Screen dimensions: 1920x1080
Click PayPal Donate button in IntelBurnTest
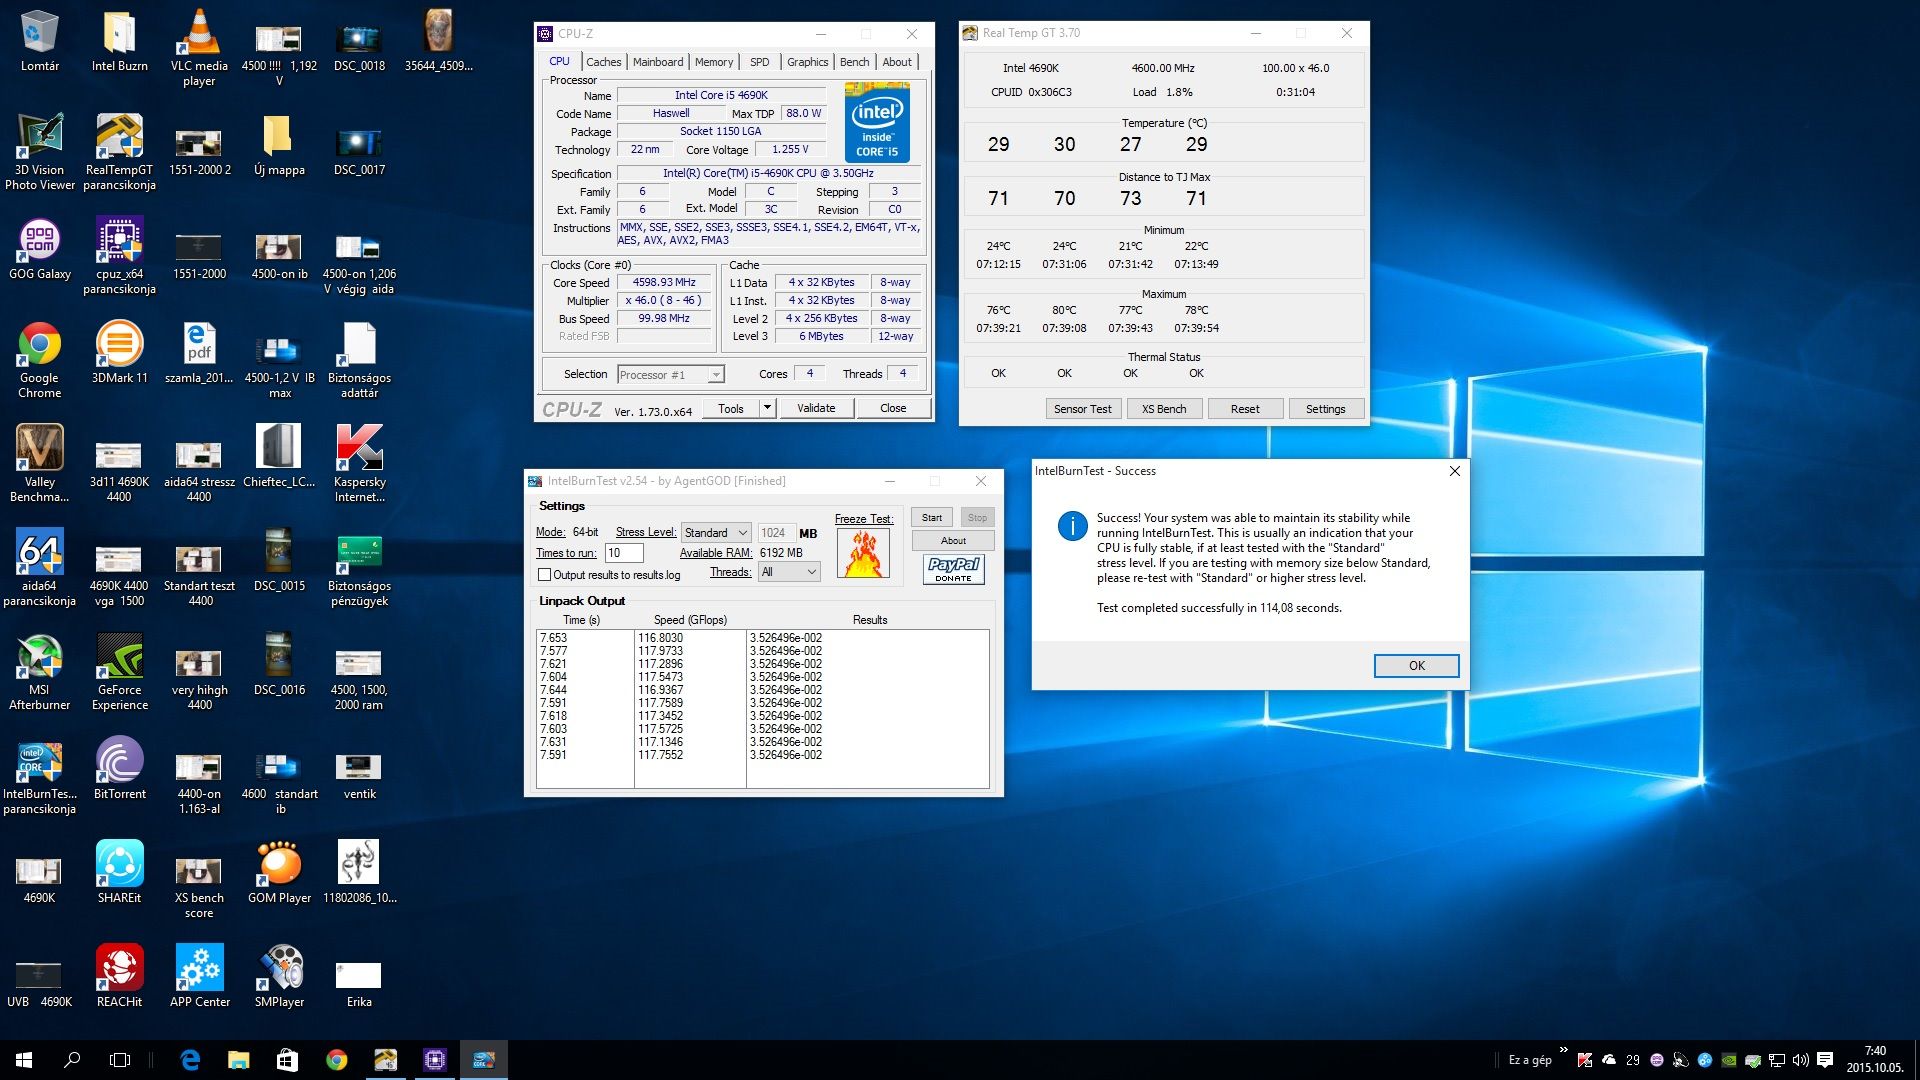tap(953, 570)
